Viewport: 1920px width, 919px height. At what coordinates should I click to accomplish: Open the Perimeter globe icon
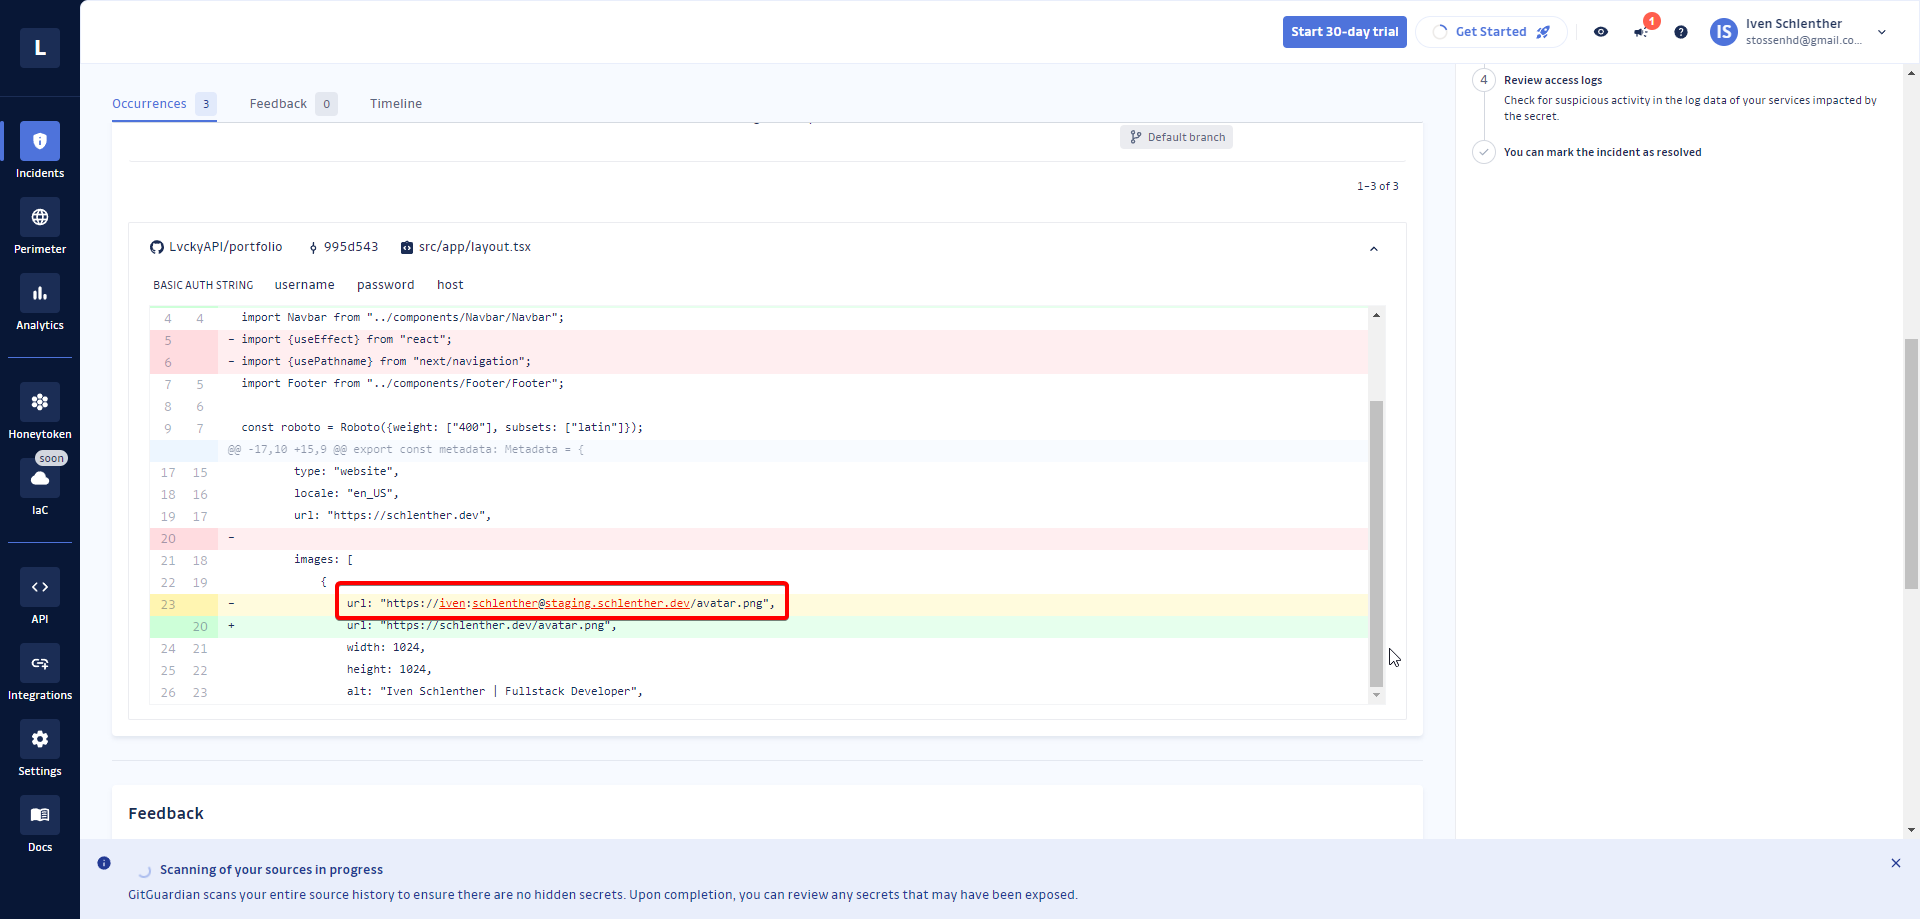click(40, 218)
